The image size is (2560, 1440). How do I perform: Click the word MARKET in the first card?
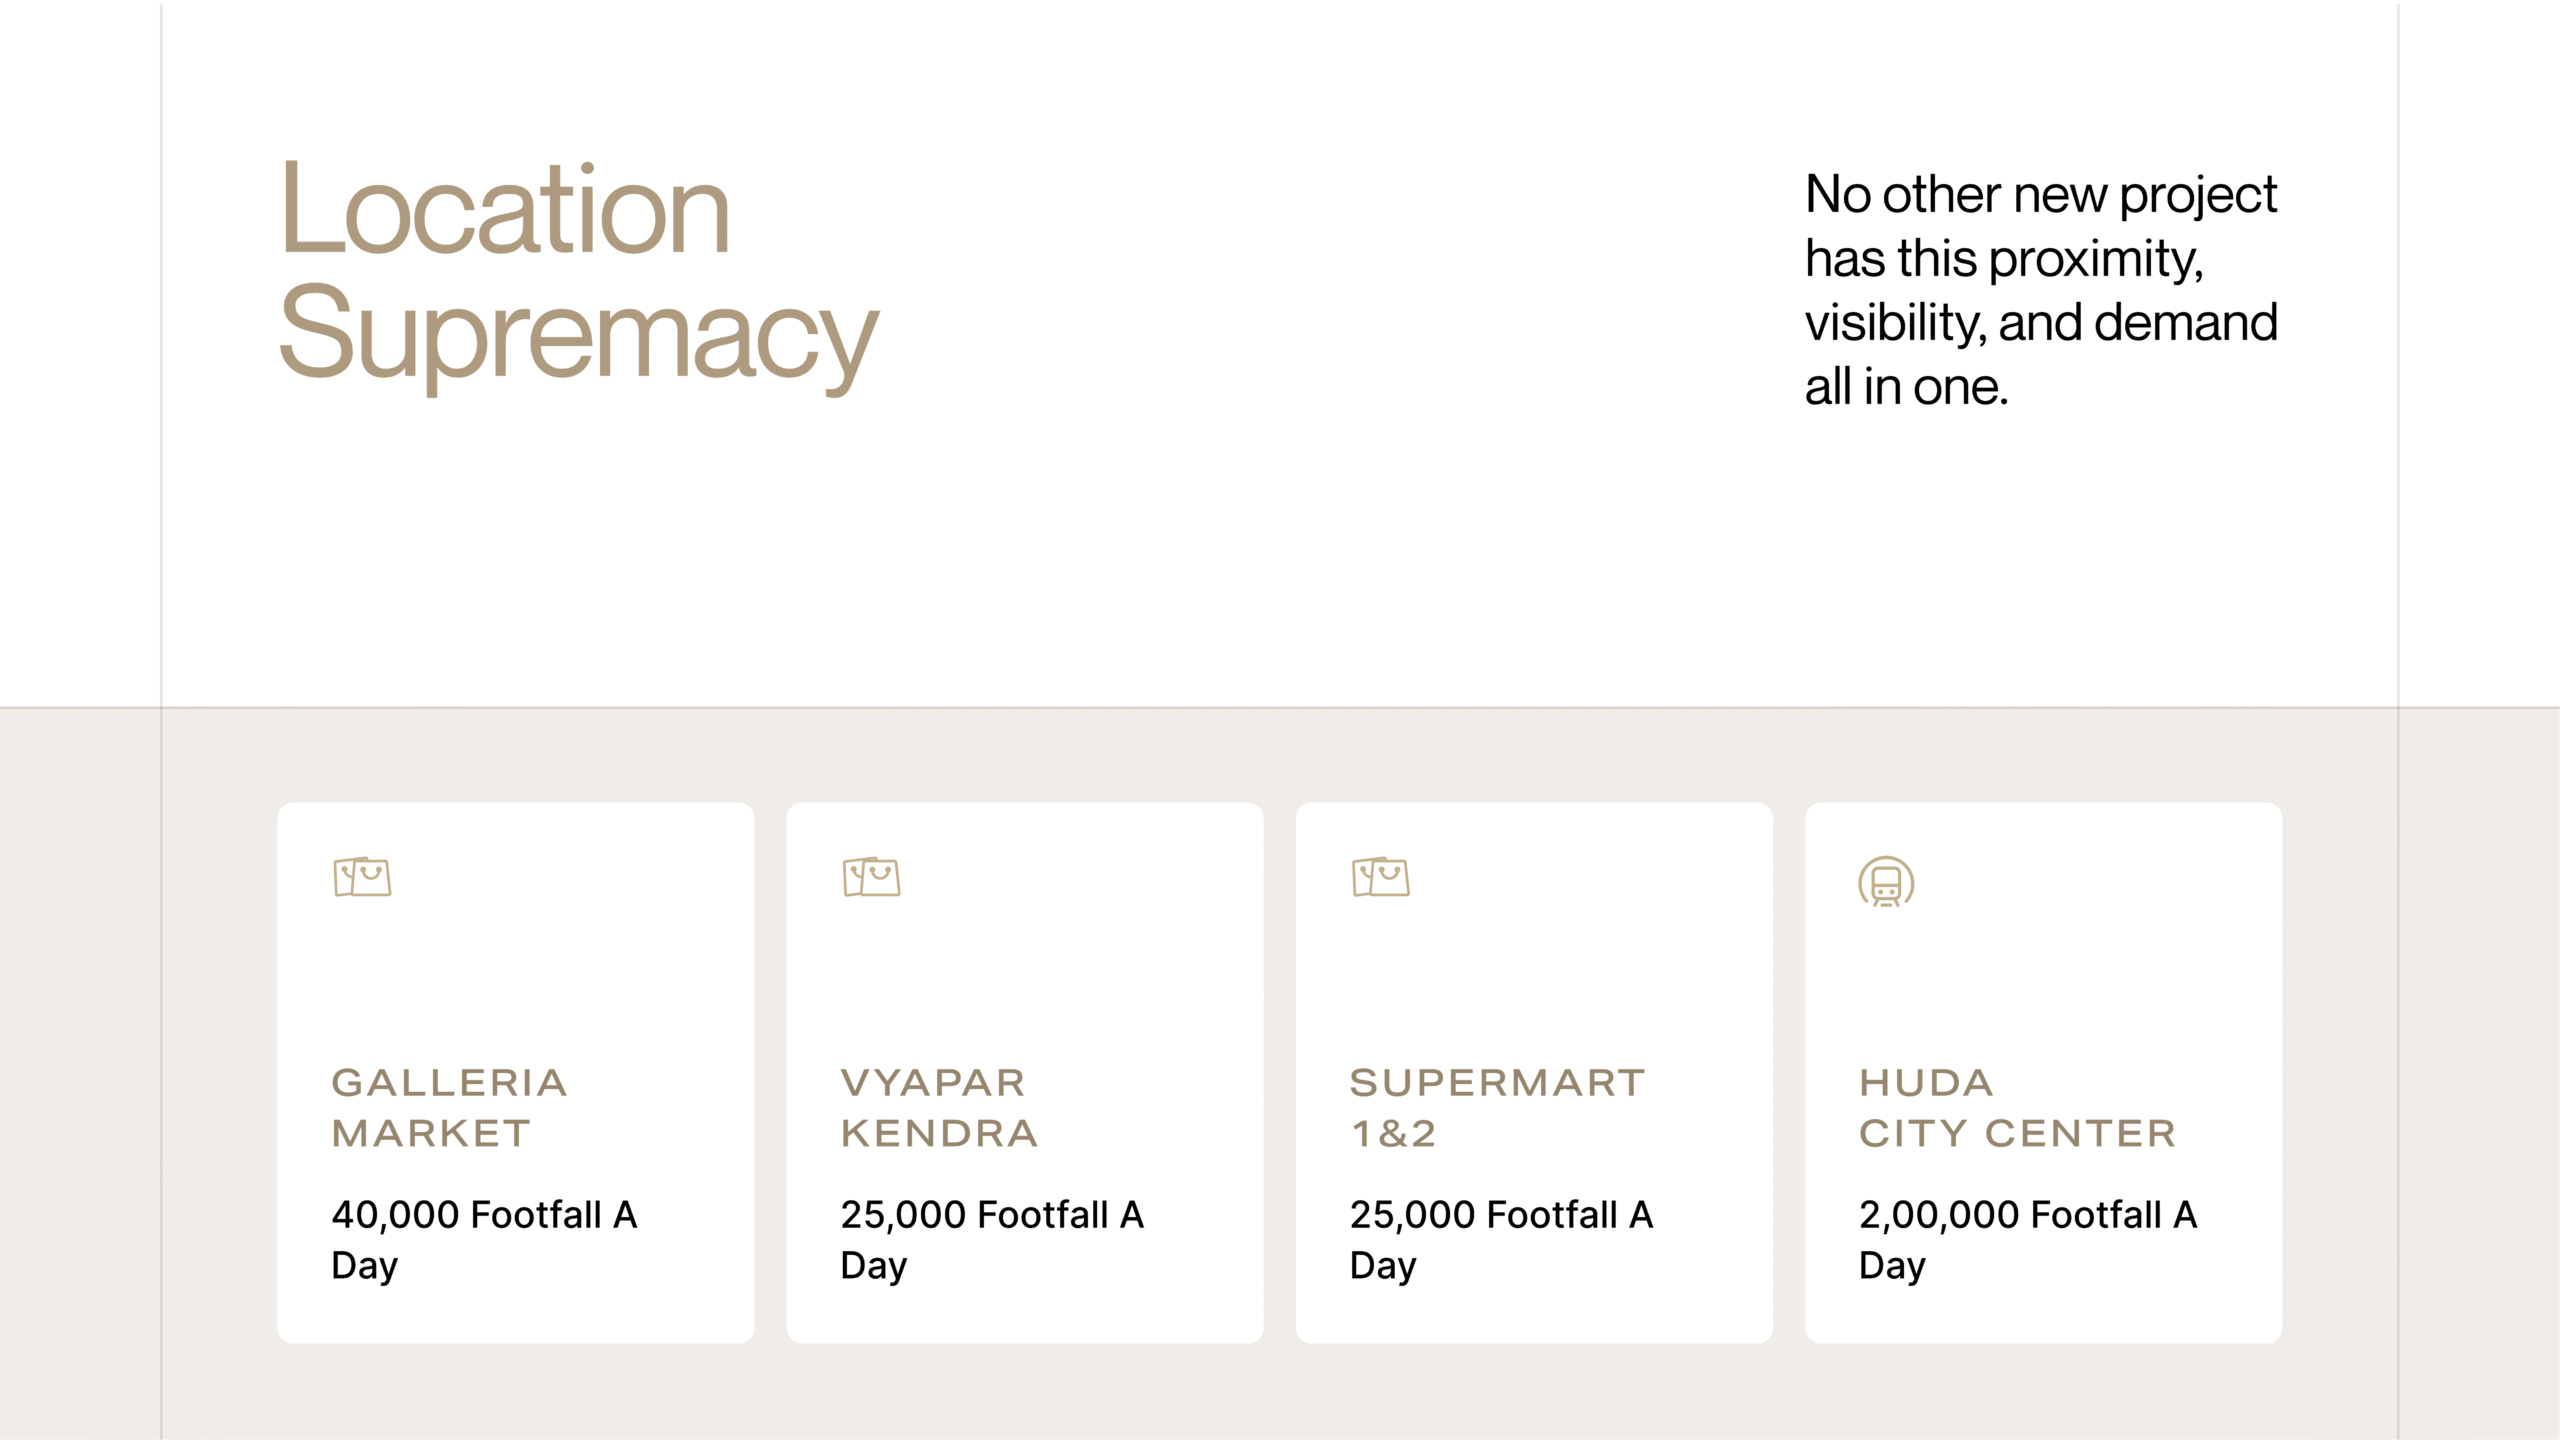431,1134
